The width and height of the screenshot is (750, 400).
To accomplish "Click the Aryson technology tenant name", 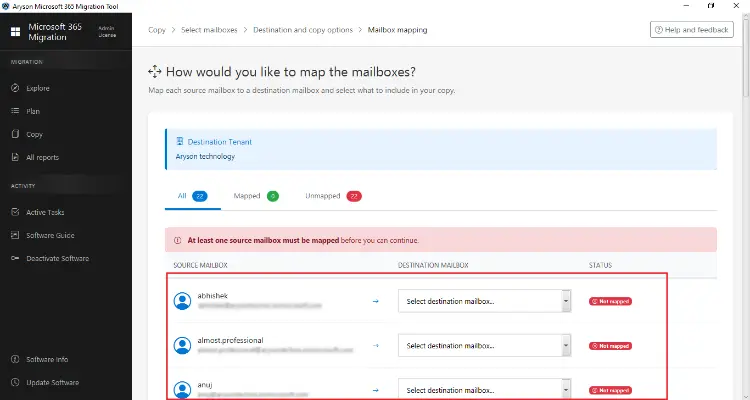I will point(205,156).
